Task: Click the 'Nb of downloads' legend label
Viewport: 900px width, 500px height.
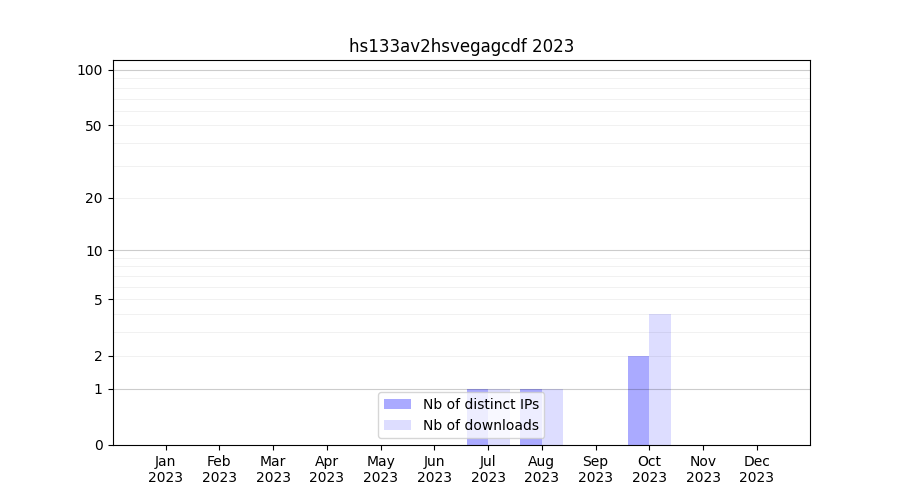Action: click(x=480, y=425)
